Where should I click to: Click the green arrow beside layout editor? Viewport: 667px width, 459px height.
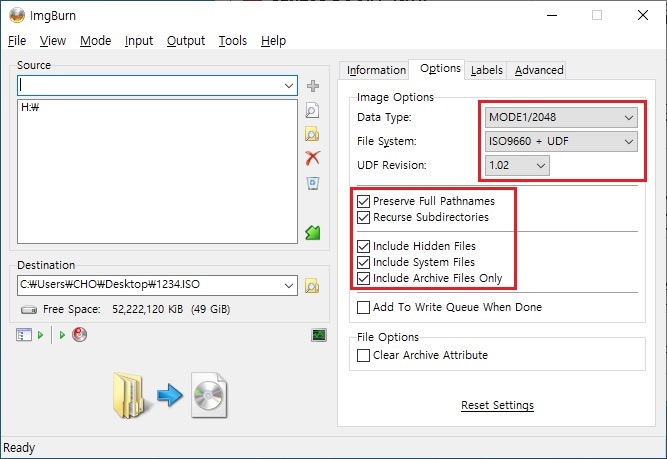point(40,335)
